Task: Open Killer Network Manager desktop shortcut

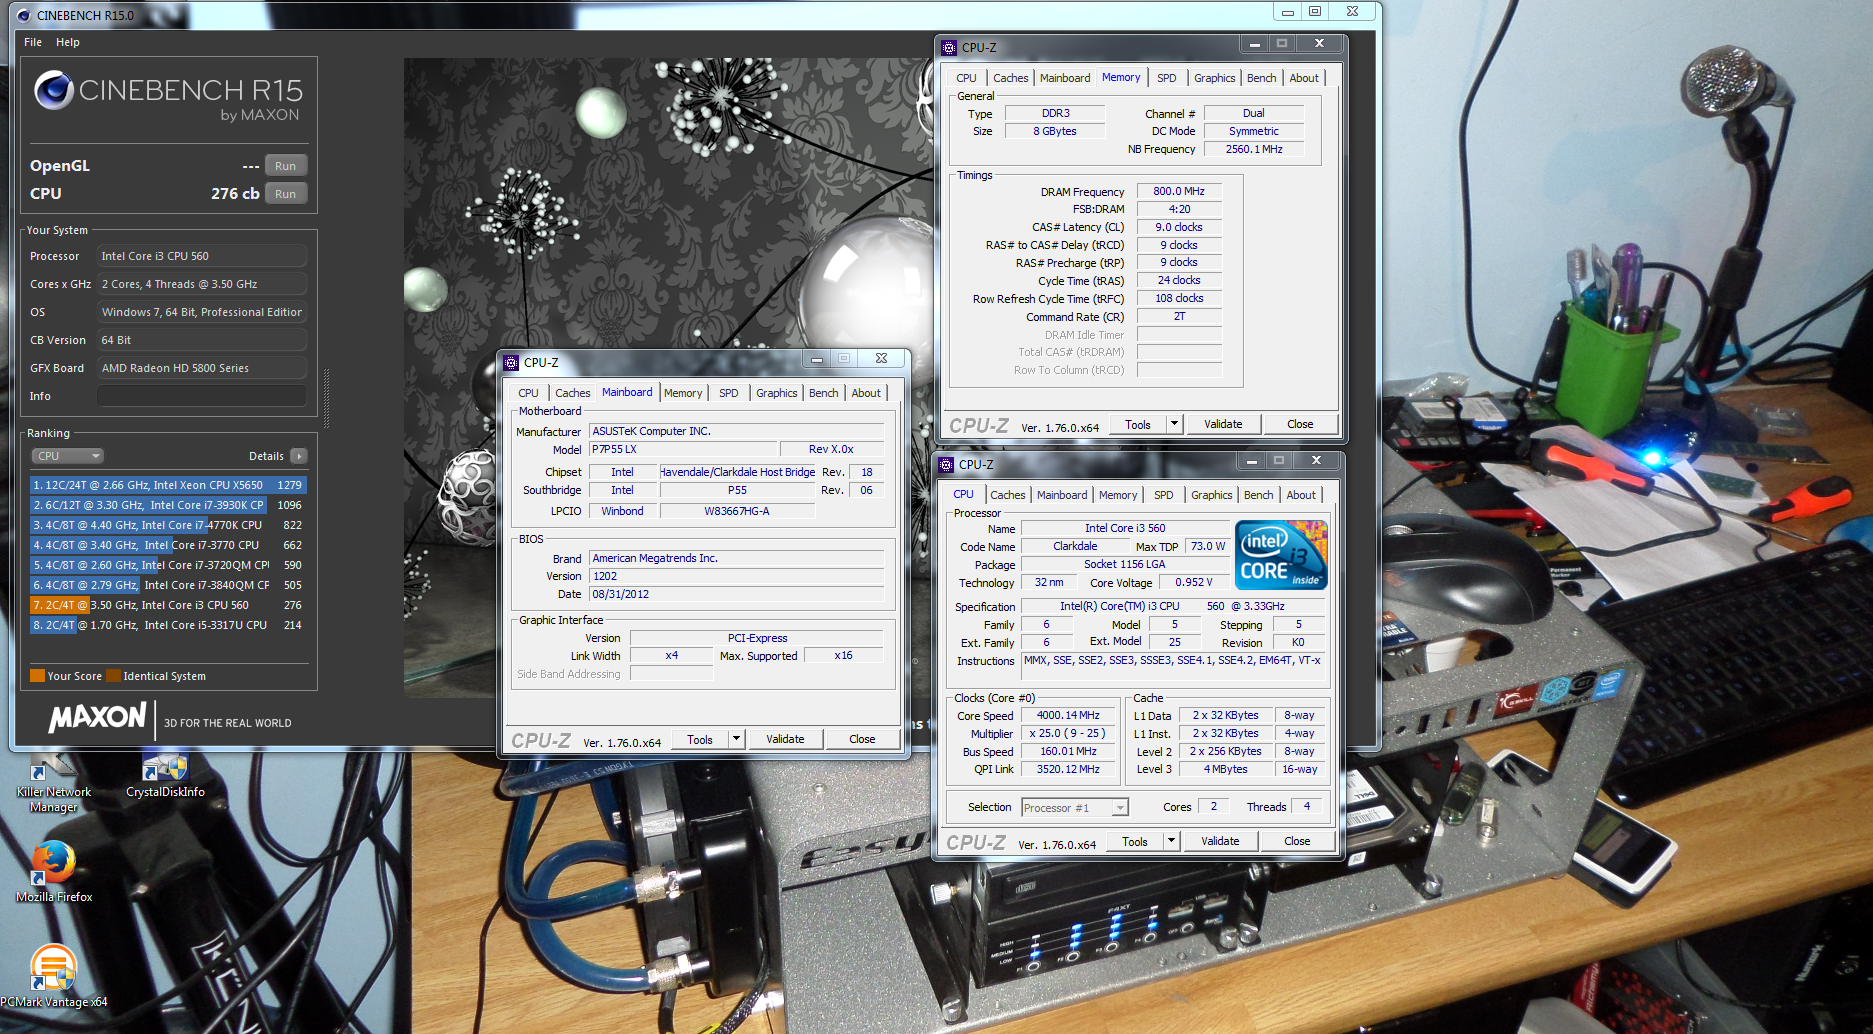Action: (x=53, y=784)
